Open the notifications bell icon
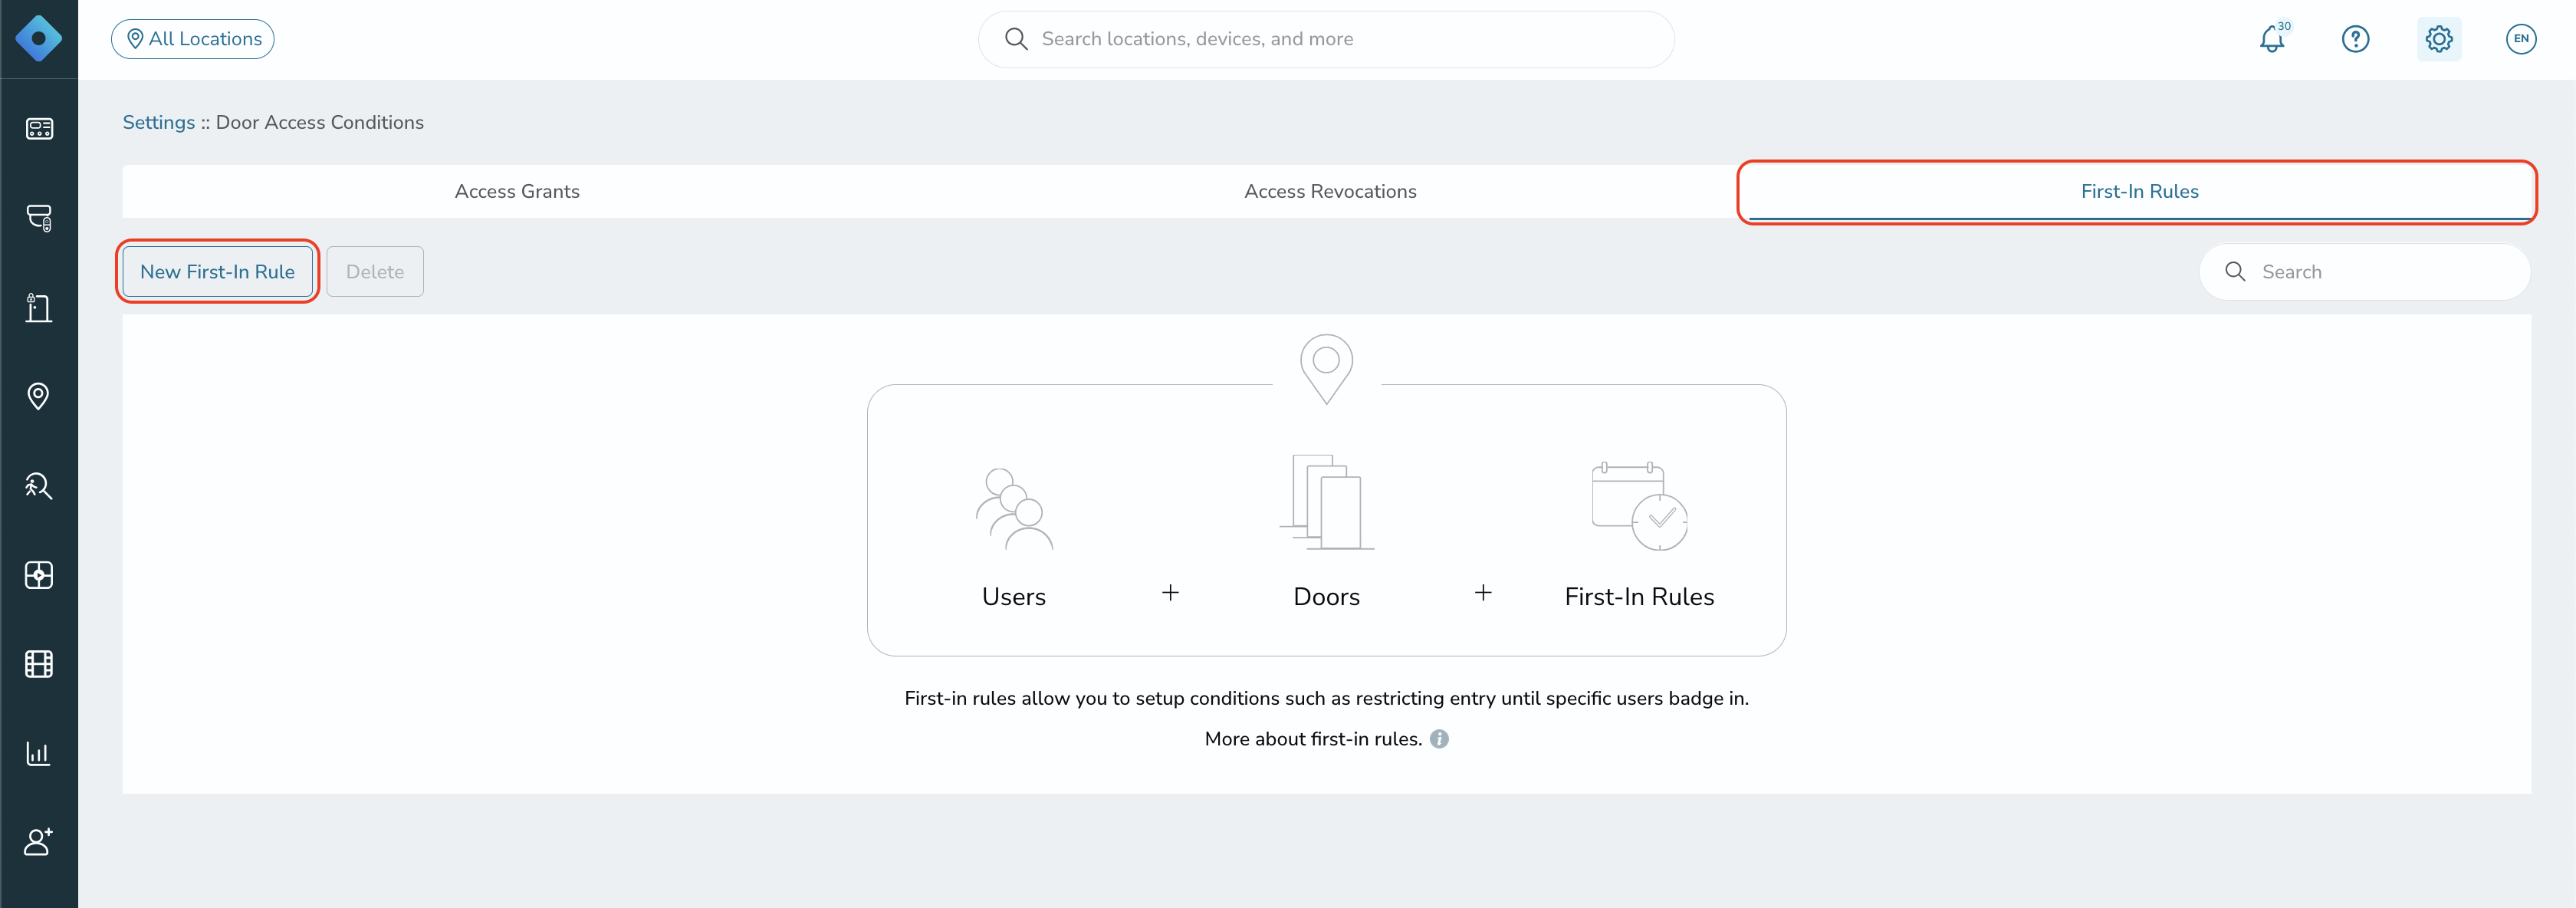Screen dimensions: 2576x908 tap(2272, 39)
